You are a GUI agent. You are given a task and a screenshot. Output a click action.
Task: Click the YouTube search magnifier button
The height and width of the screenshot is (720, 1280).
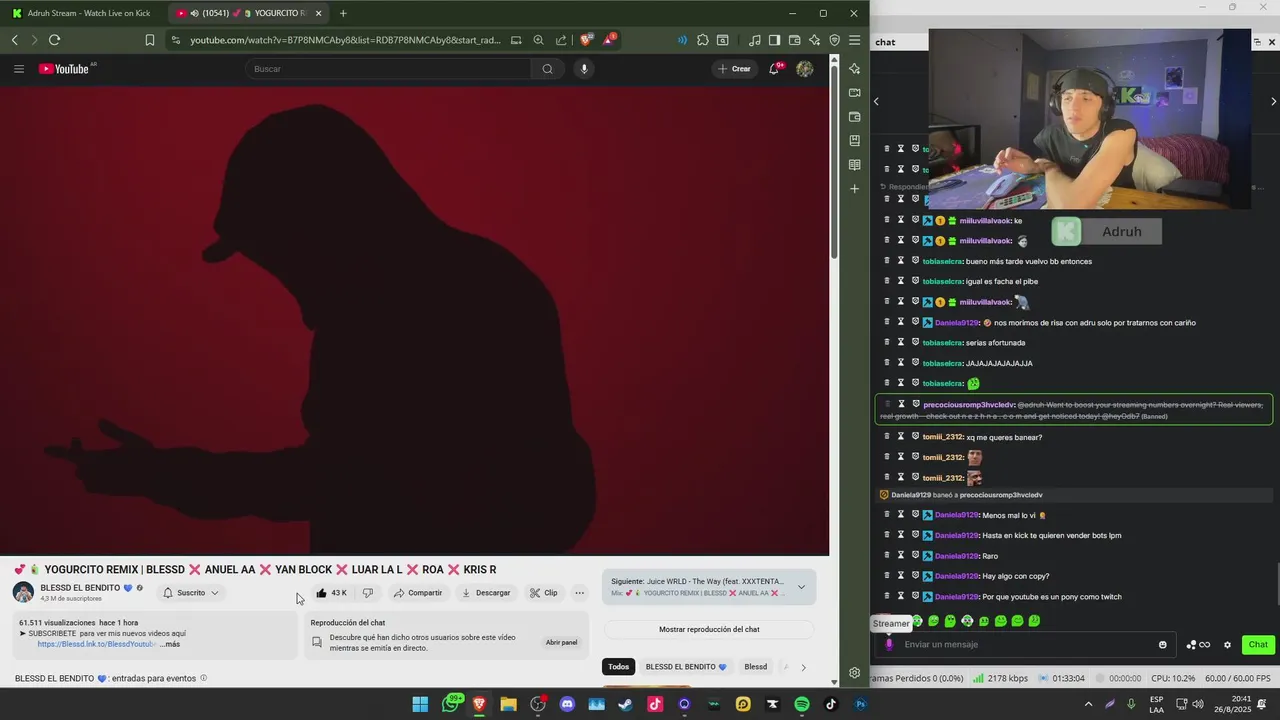pyautogui.click(x=547, y=69)
